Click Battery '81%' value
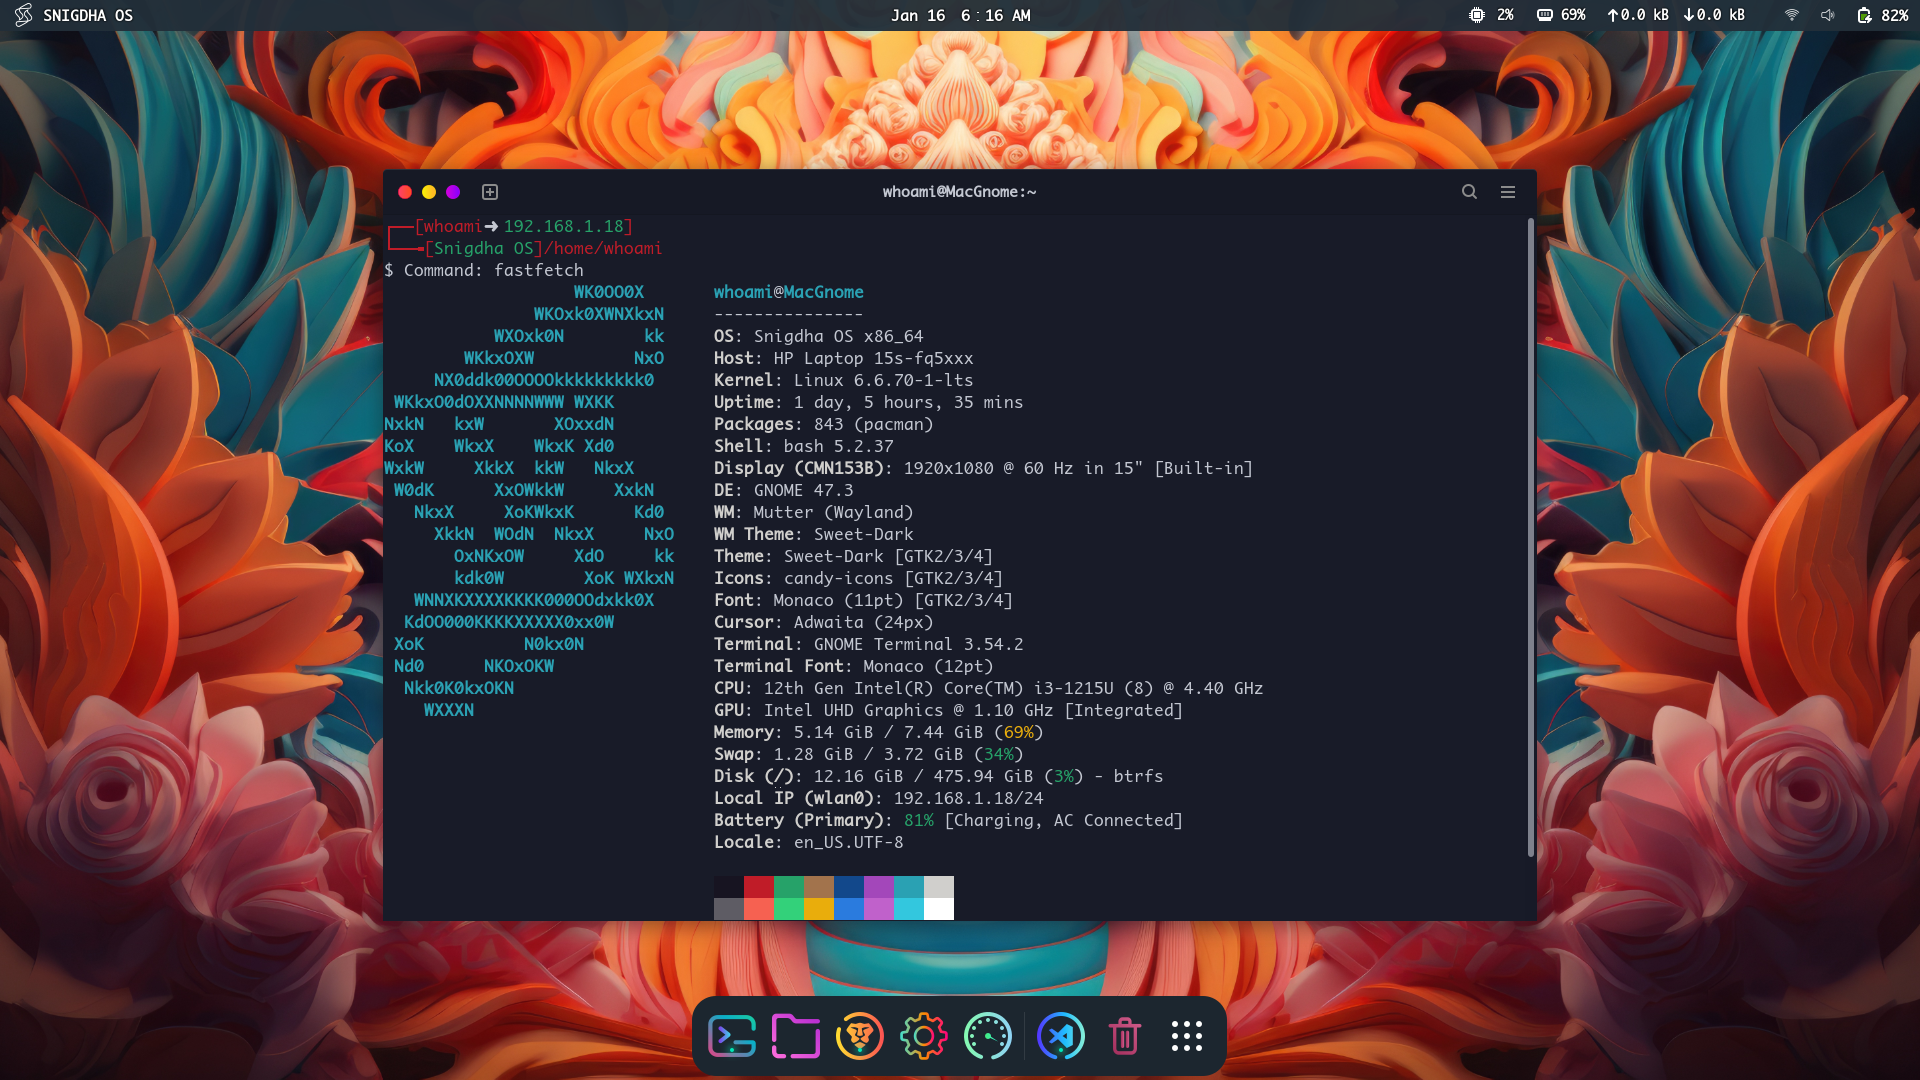 [x=919, y=820]
